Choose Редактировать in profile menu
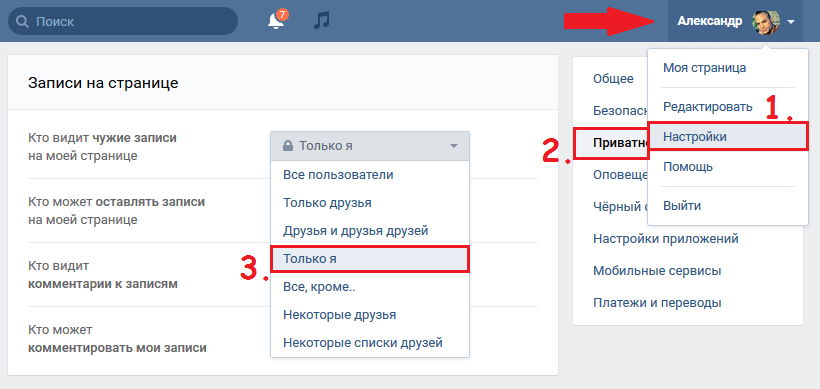Viewport: 820px width, 389px height. point(708,107)
